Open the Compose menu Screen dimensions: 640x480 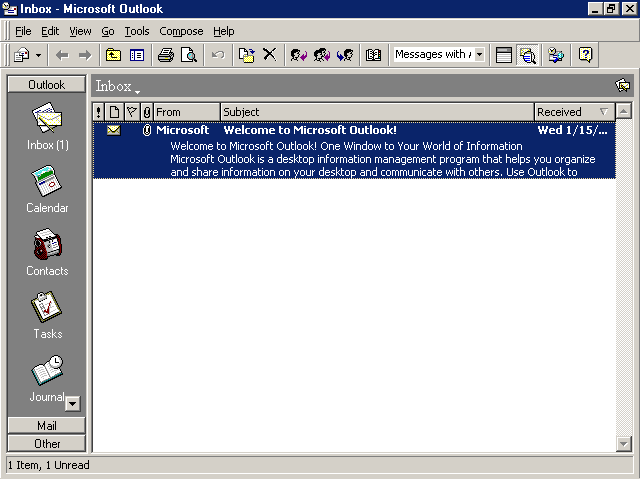coord(181,31)
